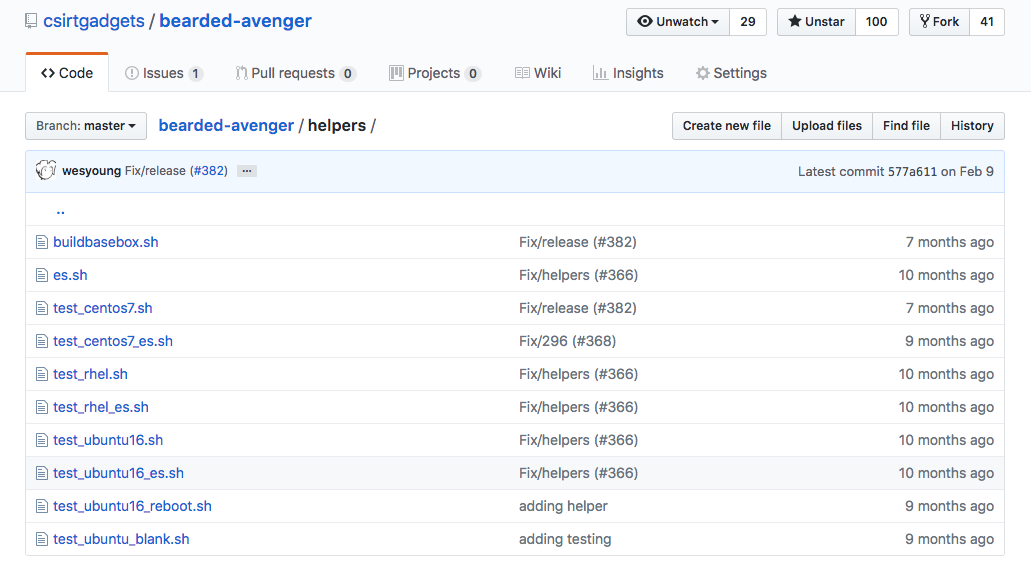Open test_ubuntu16.sh file
Image resolution: width=1031 pixels, height=588 pixels.
click(108, 440)
